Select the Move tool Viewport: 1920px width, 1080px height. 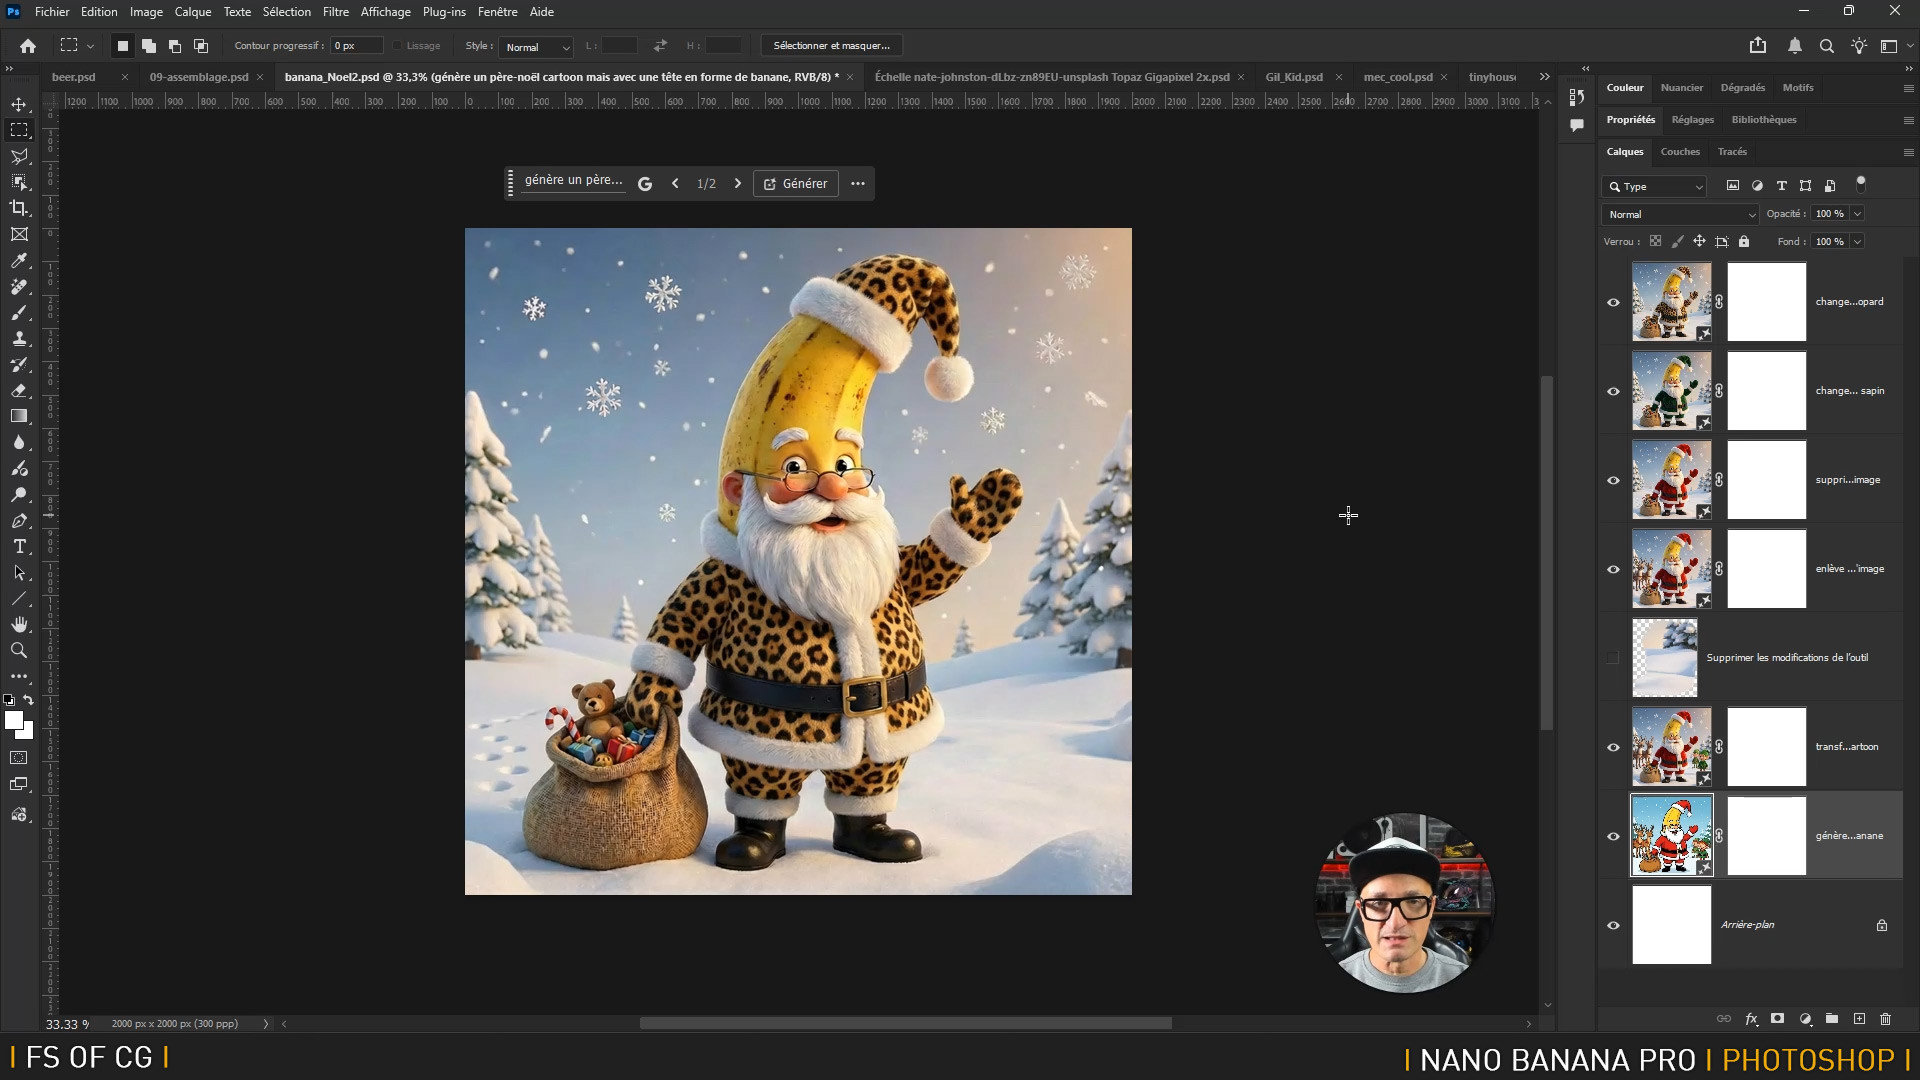(19, 104)
